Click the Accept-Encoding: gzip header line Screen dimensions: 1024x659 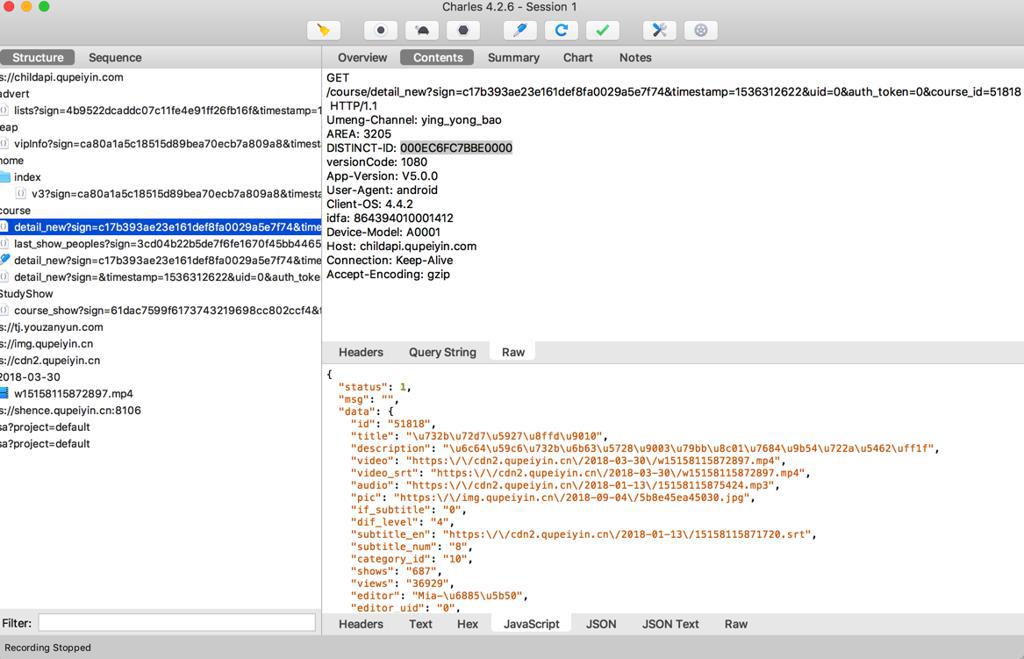[388, 274]
